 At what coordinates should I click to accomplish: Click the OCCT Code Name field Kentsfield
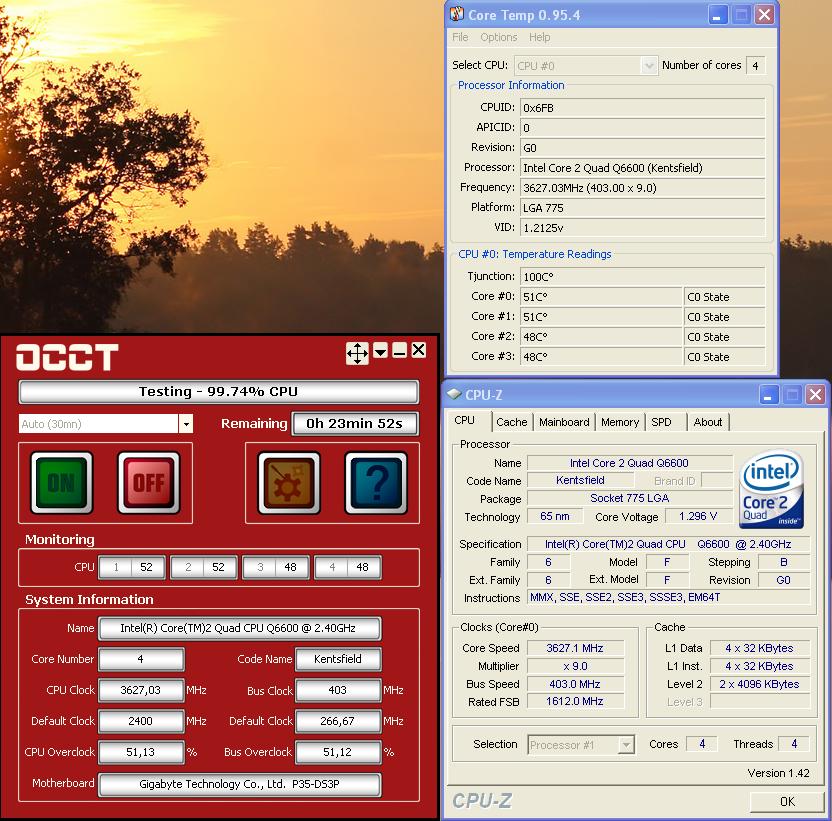coord(339,659)
